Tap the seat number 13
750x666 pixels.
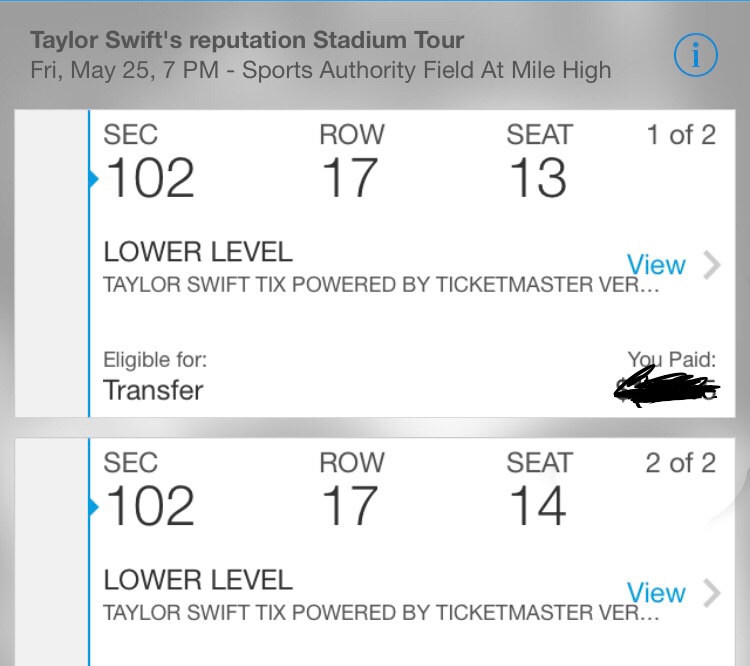537,180
